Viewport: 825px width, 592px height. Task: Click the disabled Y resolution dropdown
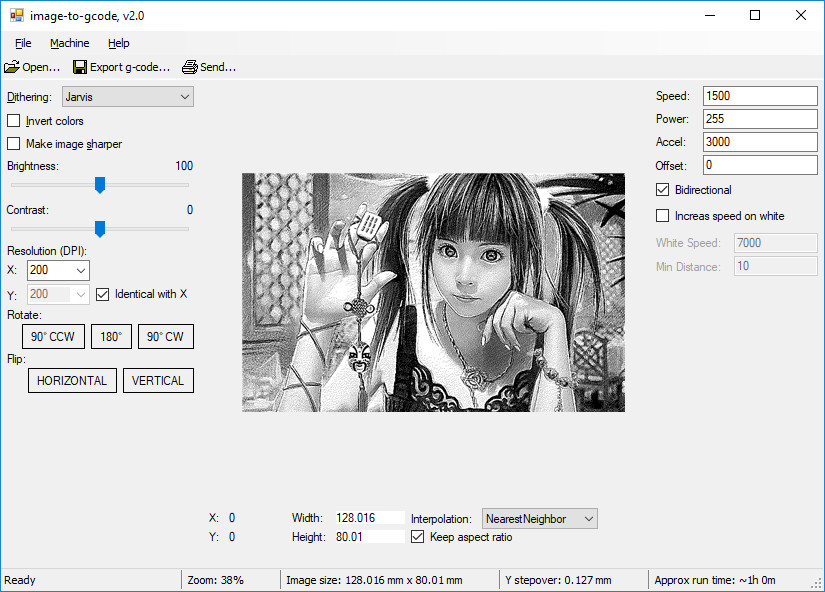point(58,294)
